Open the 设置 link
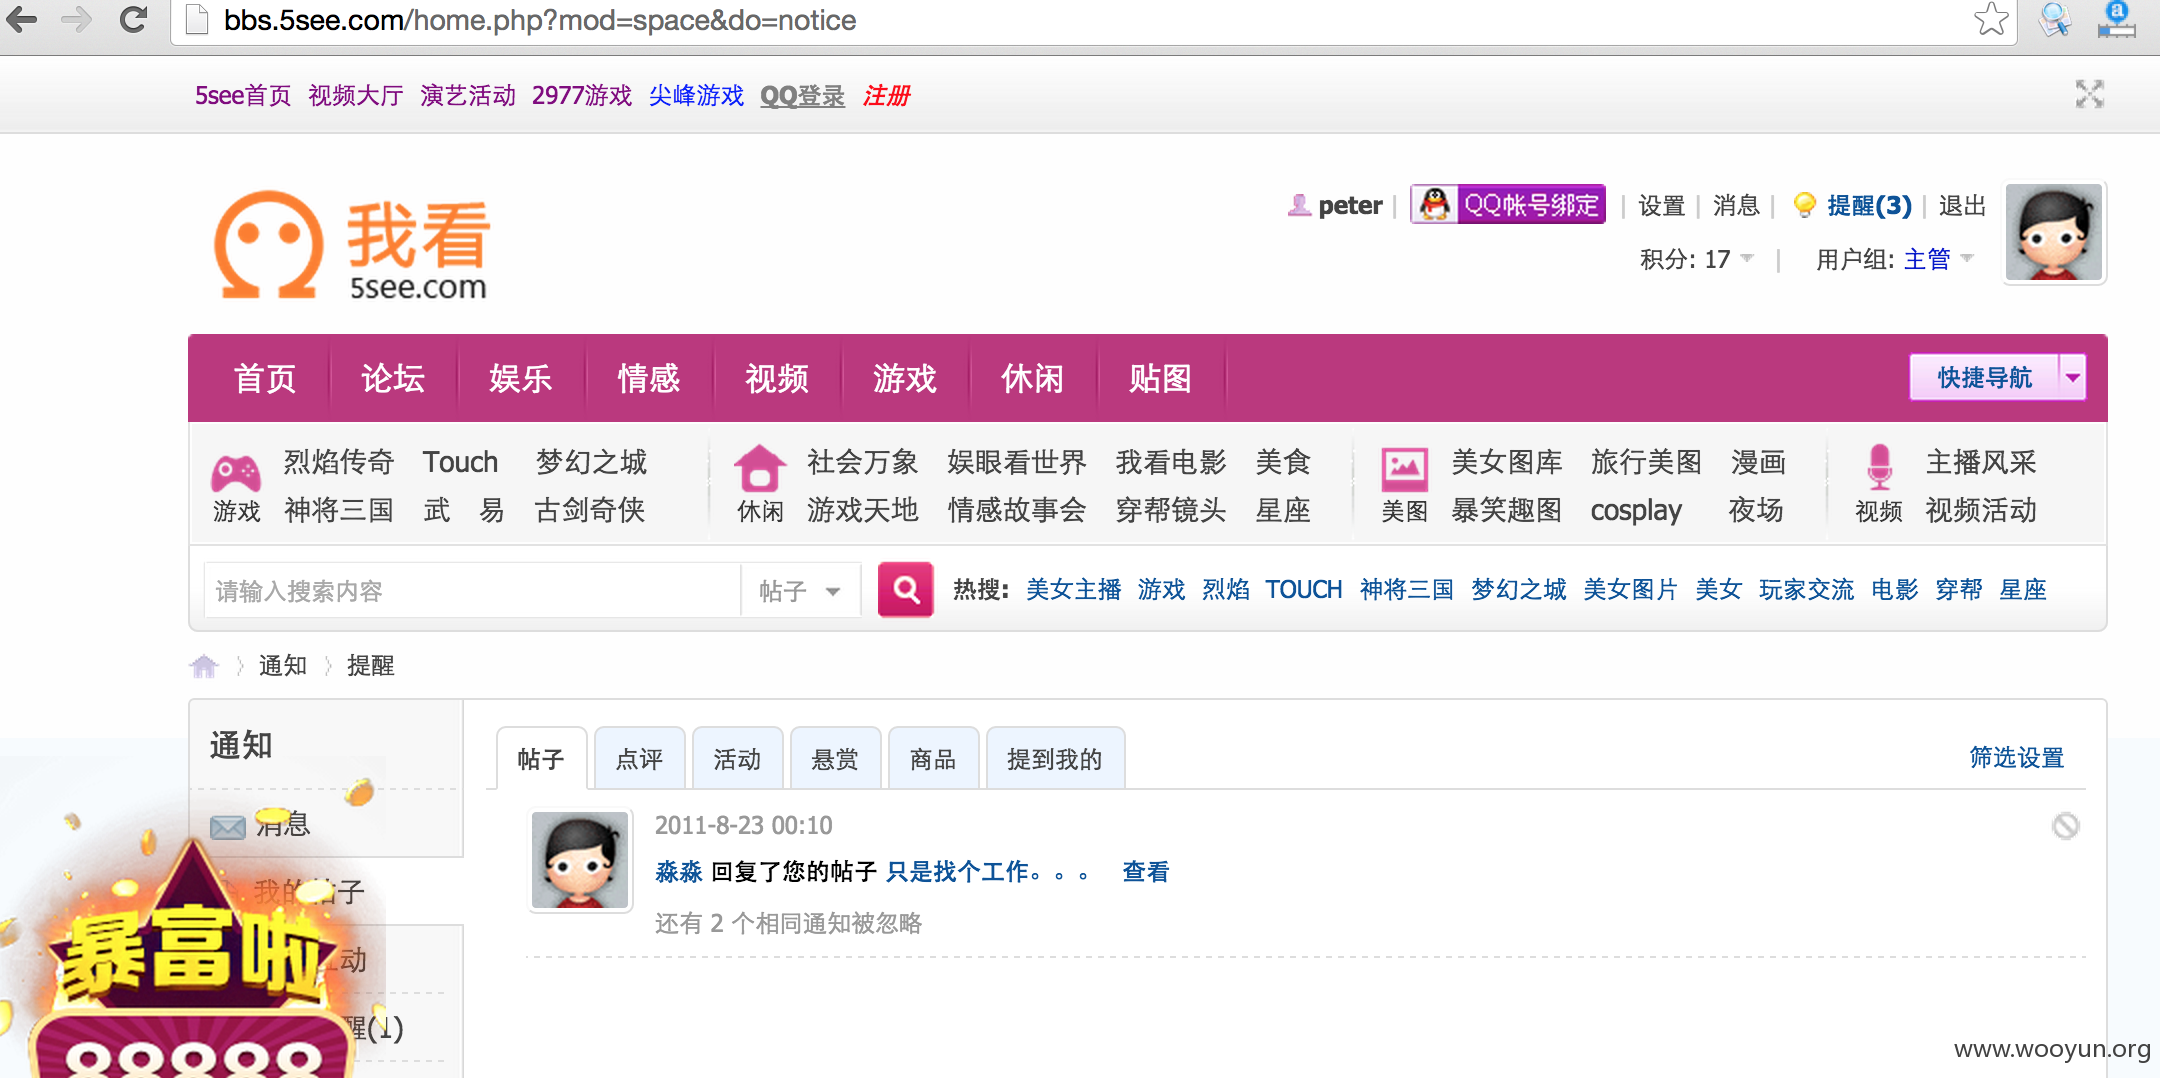The width and height of the screenshot is (2160, 1078). pos(1662,205)
